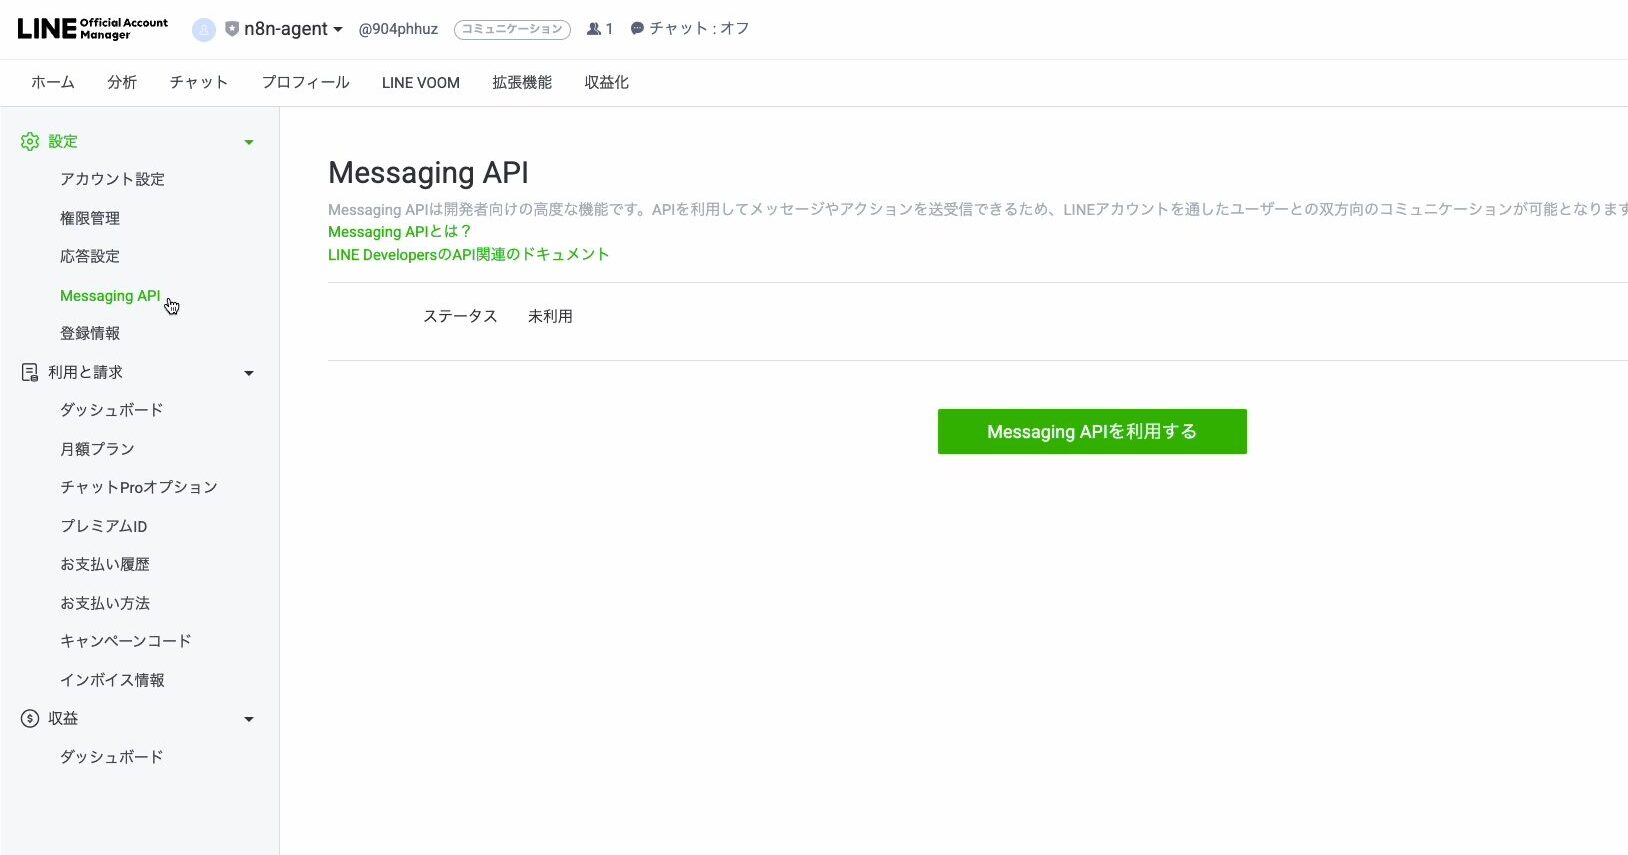This screenshot has width=1628, height=855.
Task: Open プレミアムID in sidebar
Action: pyautogui.click(x=104, y=526)
